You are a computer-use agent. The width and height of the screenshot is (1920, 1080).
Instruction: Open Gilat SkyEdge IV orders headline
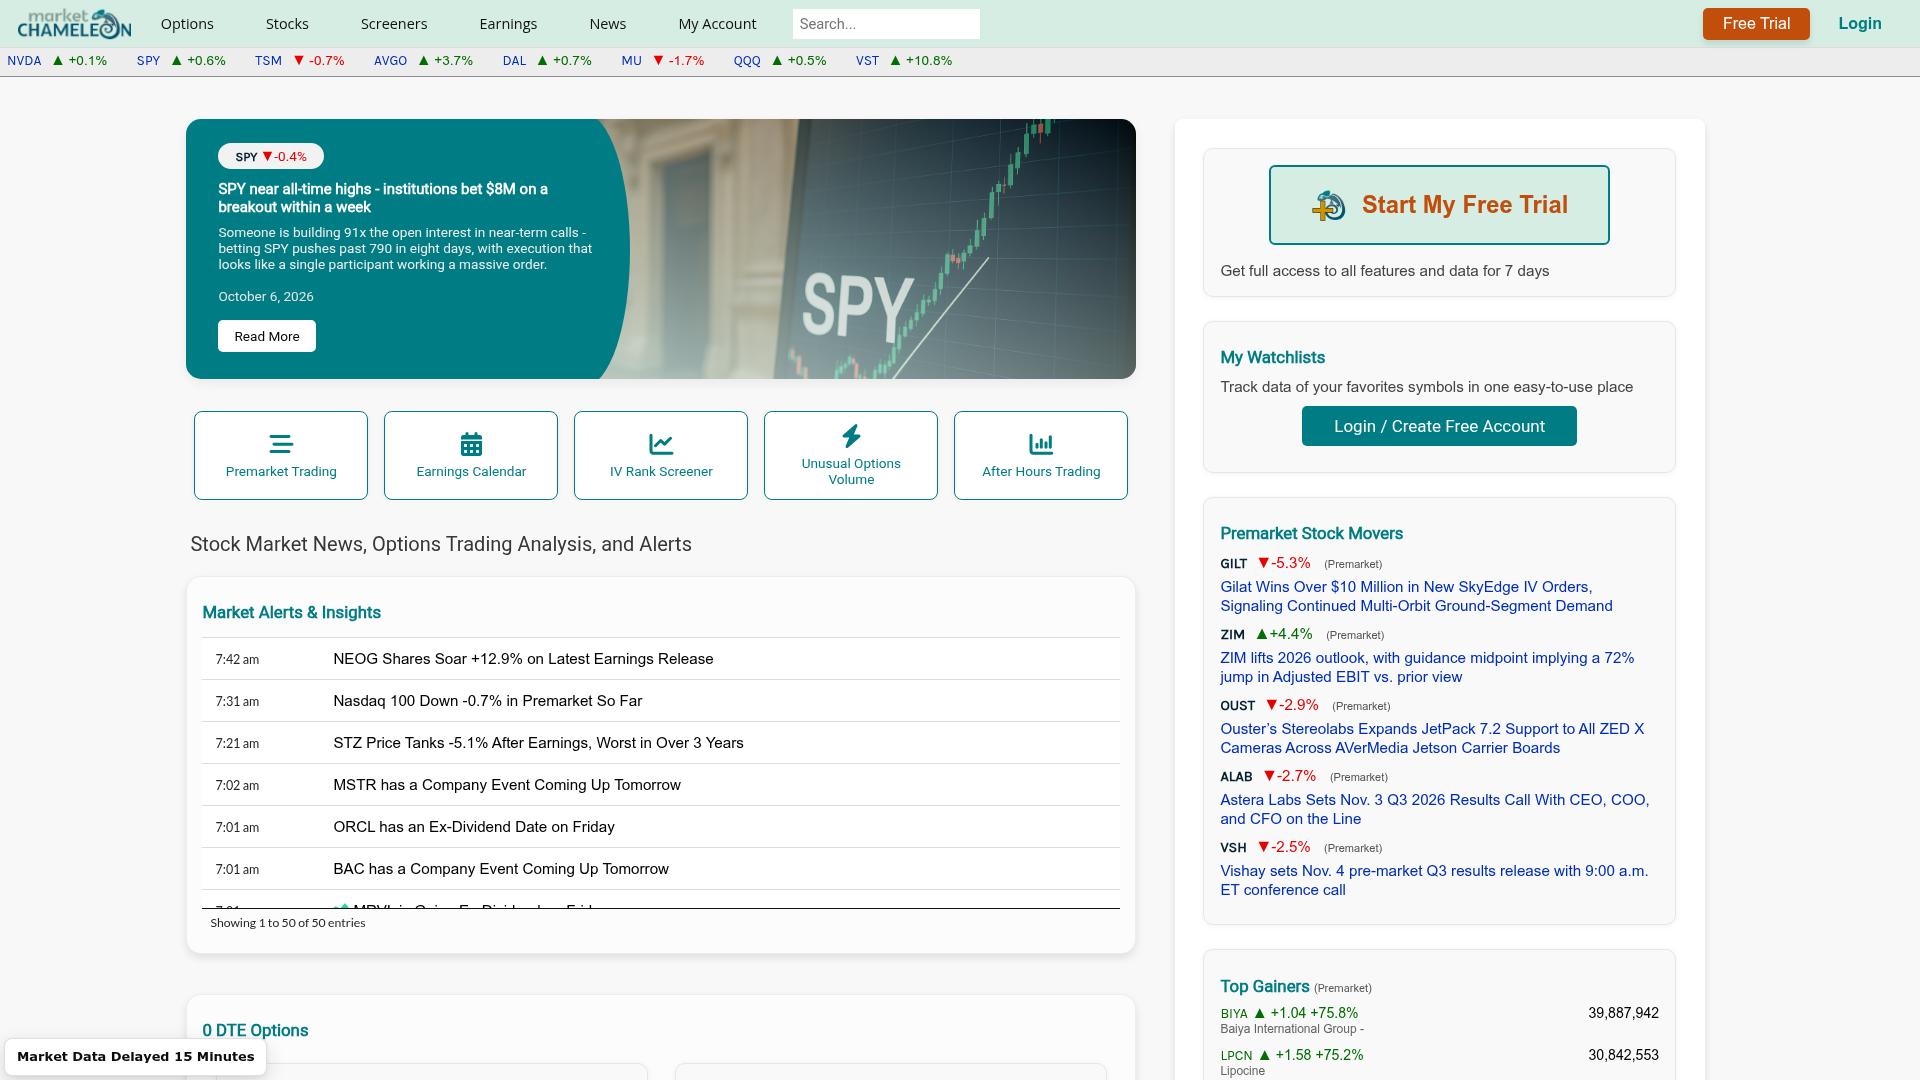pos(1416,597)
